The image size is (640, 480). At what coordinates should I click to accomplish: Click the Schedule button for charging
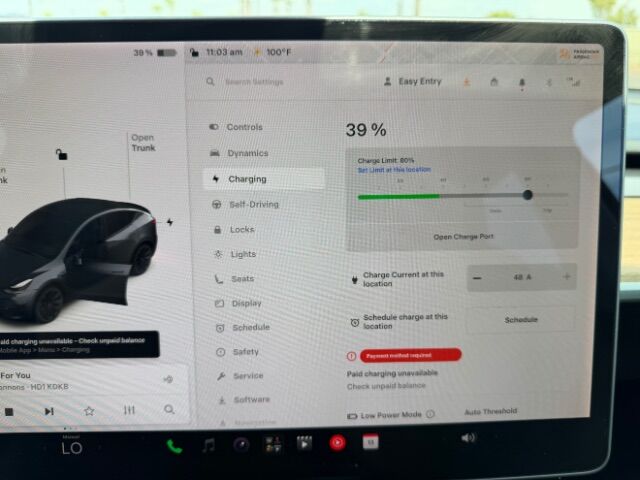point(521,320)
